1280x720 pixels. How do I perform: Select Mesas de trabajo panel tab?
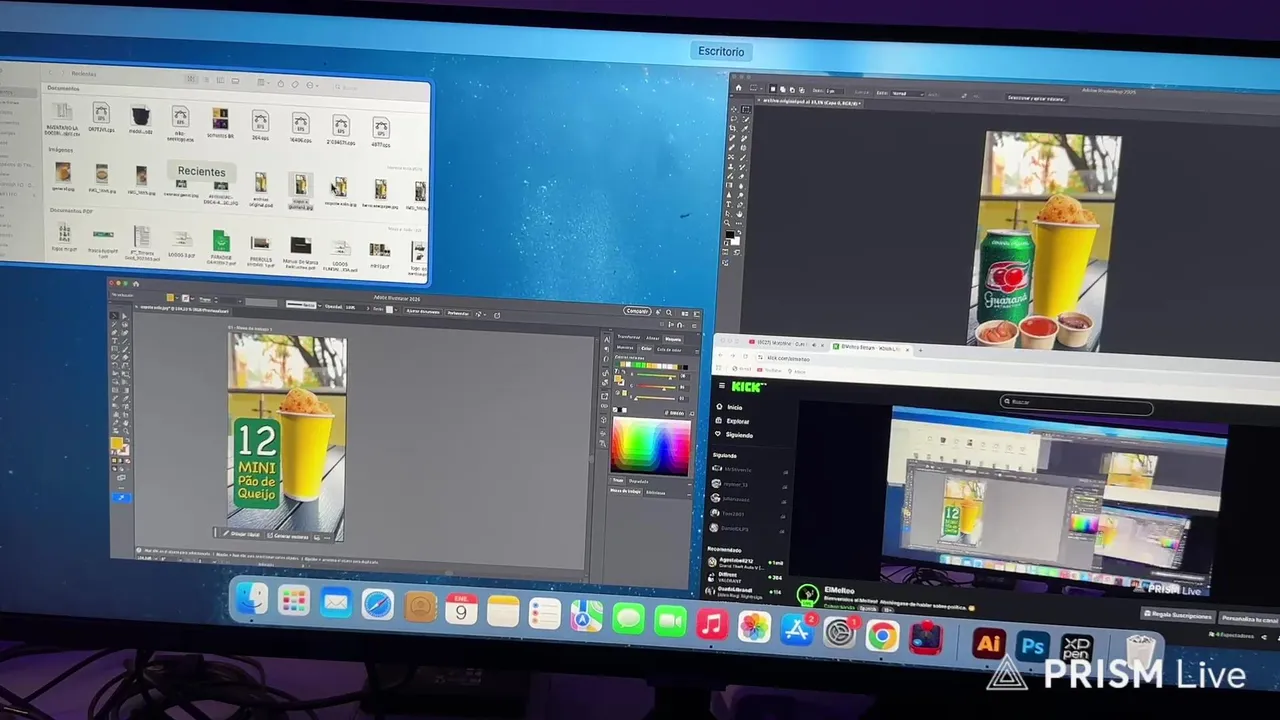tap(626, 491)
